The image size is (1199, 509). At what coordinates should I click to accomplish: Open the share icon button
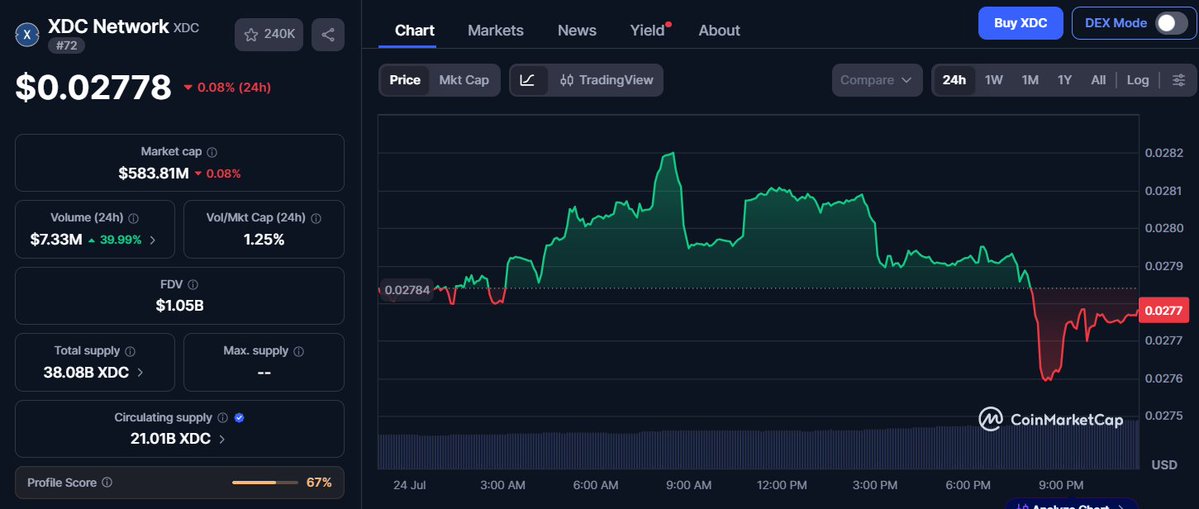[x=328, y=34]
